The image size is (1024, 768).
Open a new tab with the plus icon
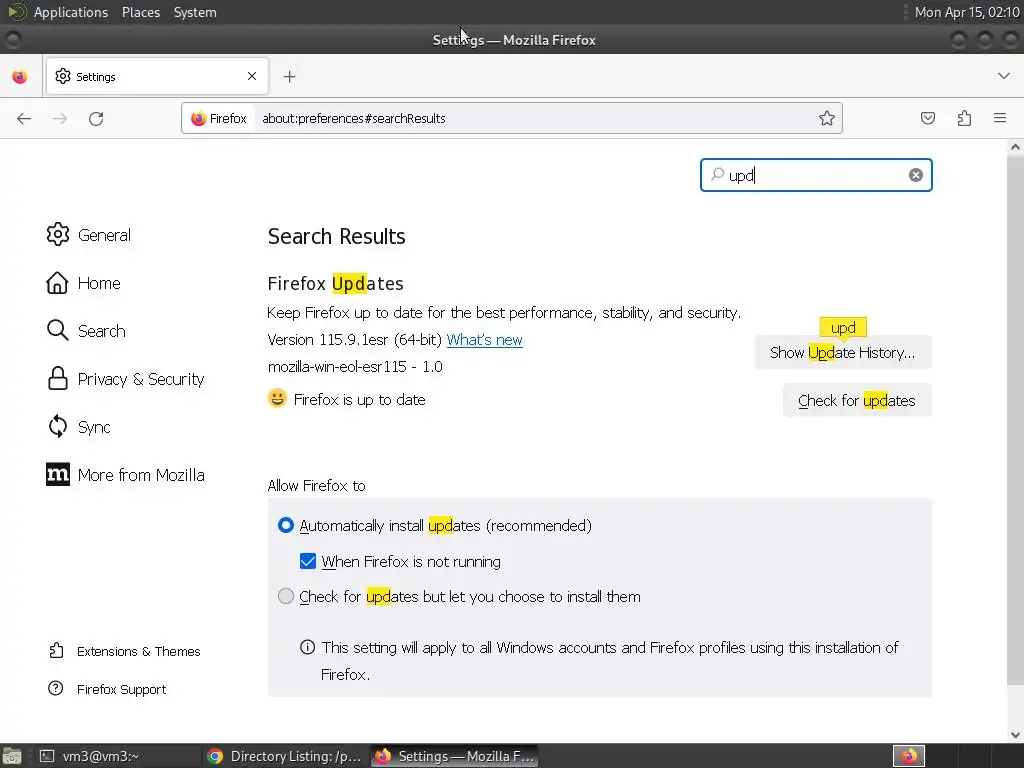(x=289, y=76)
